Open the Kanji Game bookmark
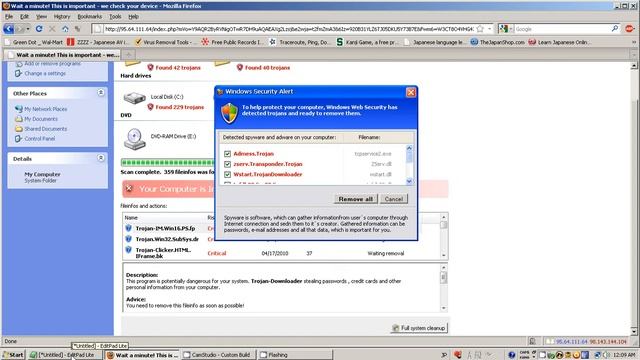 pos(367,42)
